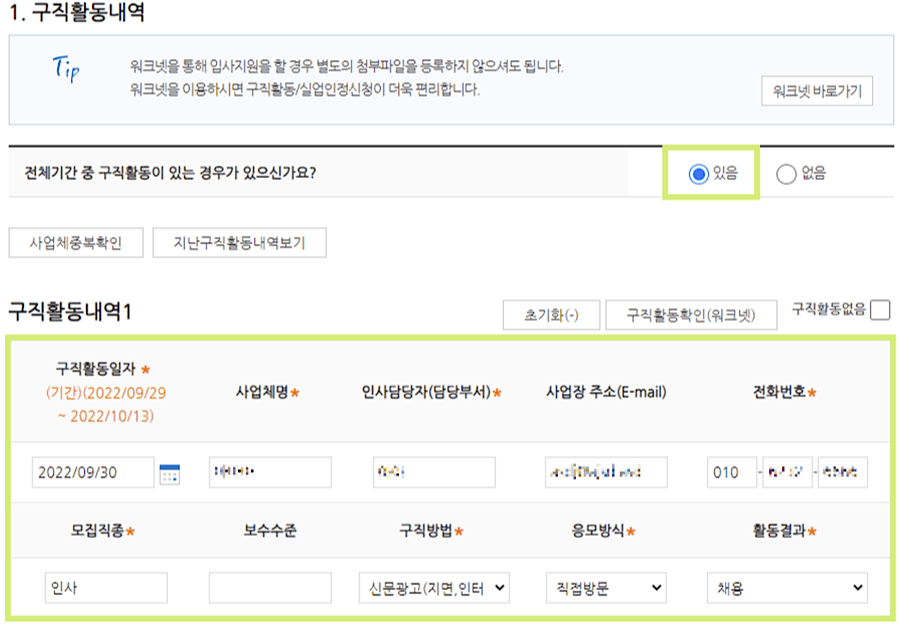Open 지난구직활동내역보기 to view past activities
900x626 pixels.
238,240
